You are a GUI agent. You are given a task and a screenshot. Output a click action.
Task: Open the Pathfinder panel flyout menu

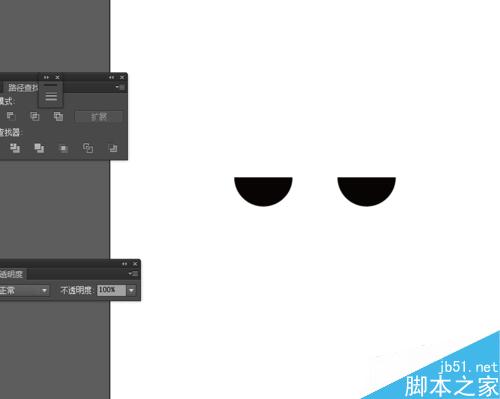tap(120, 87)
